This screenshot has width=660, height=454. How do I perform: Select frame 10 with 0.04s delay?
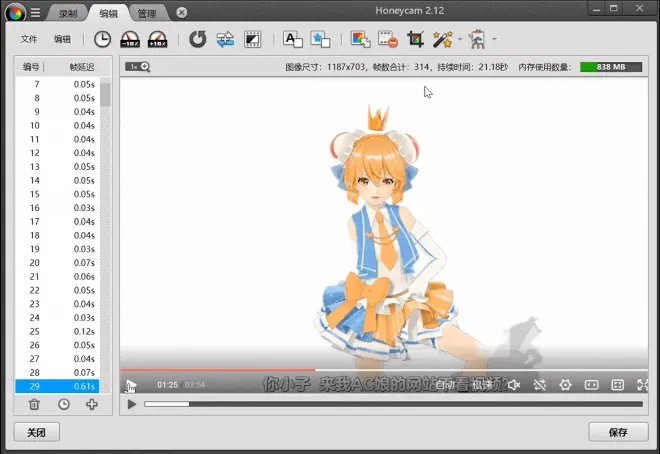tap(57, 125)
